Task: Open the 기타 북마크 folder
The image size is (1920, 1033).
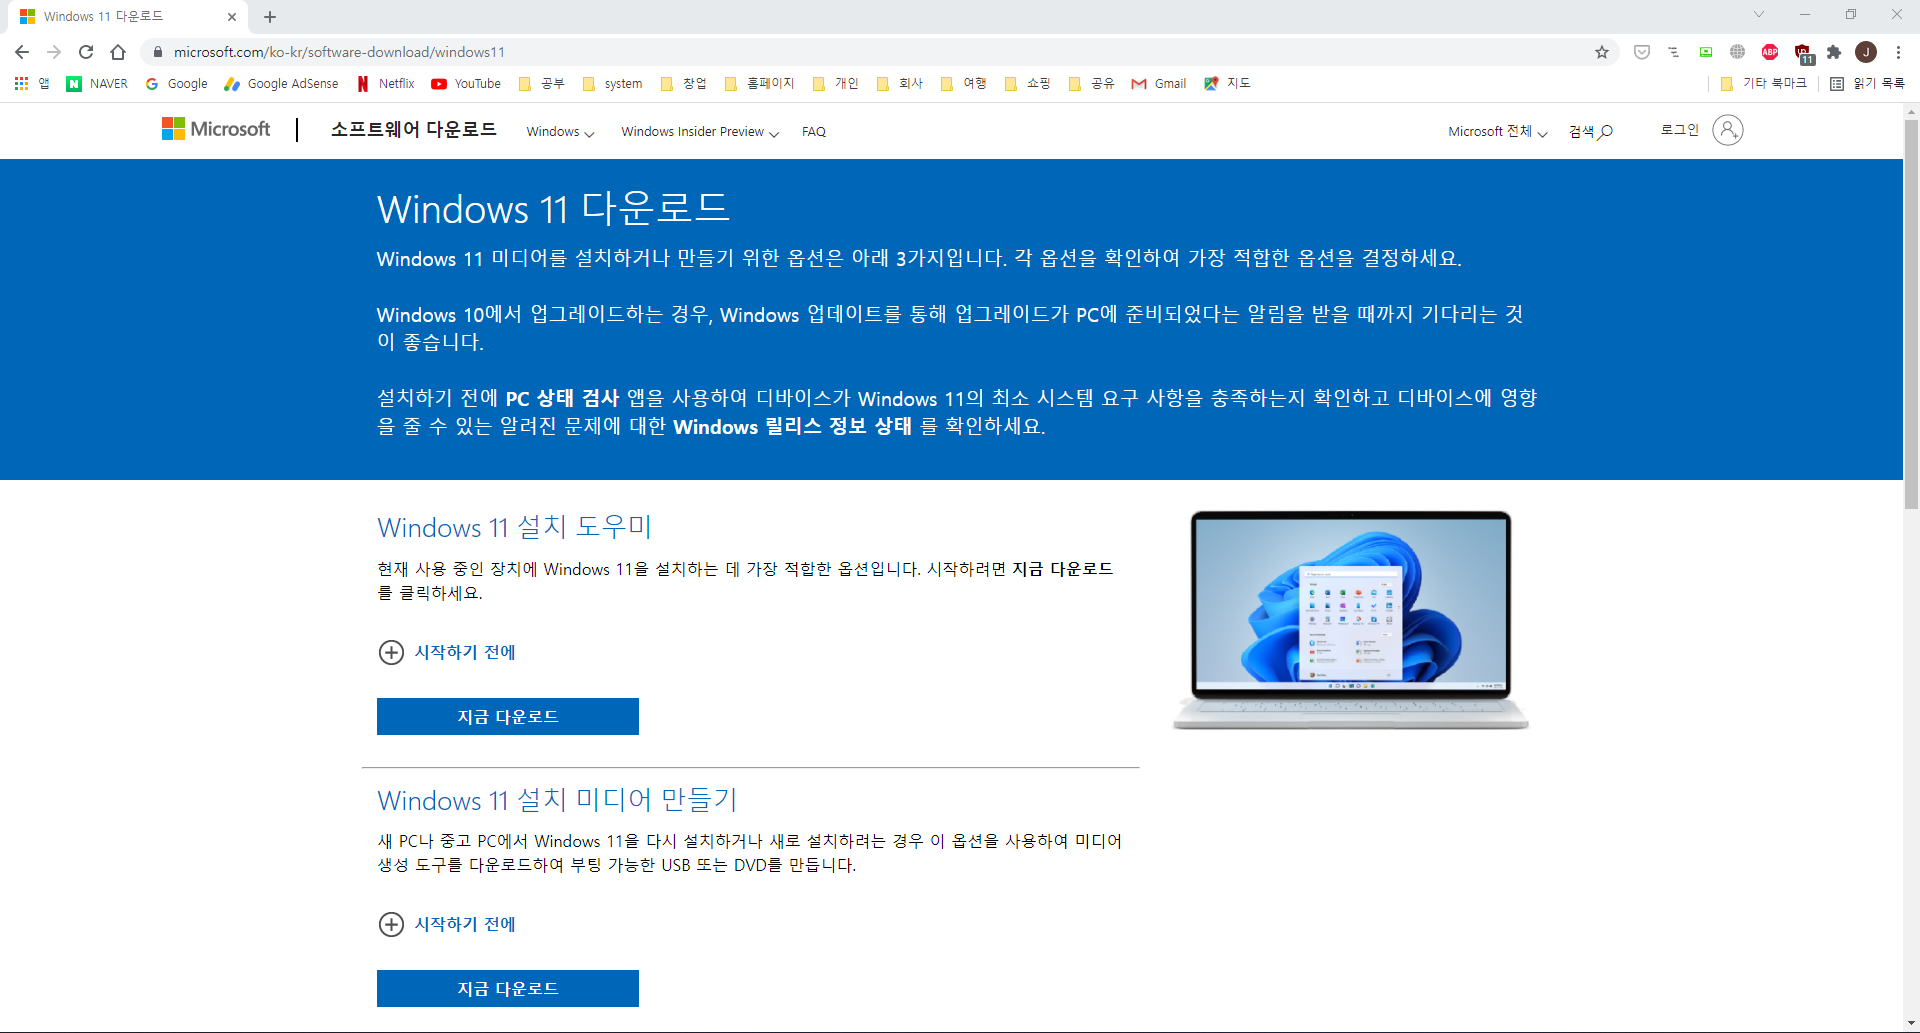Action: pyautogui.click(x=1764, y=84)
